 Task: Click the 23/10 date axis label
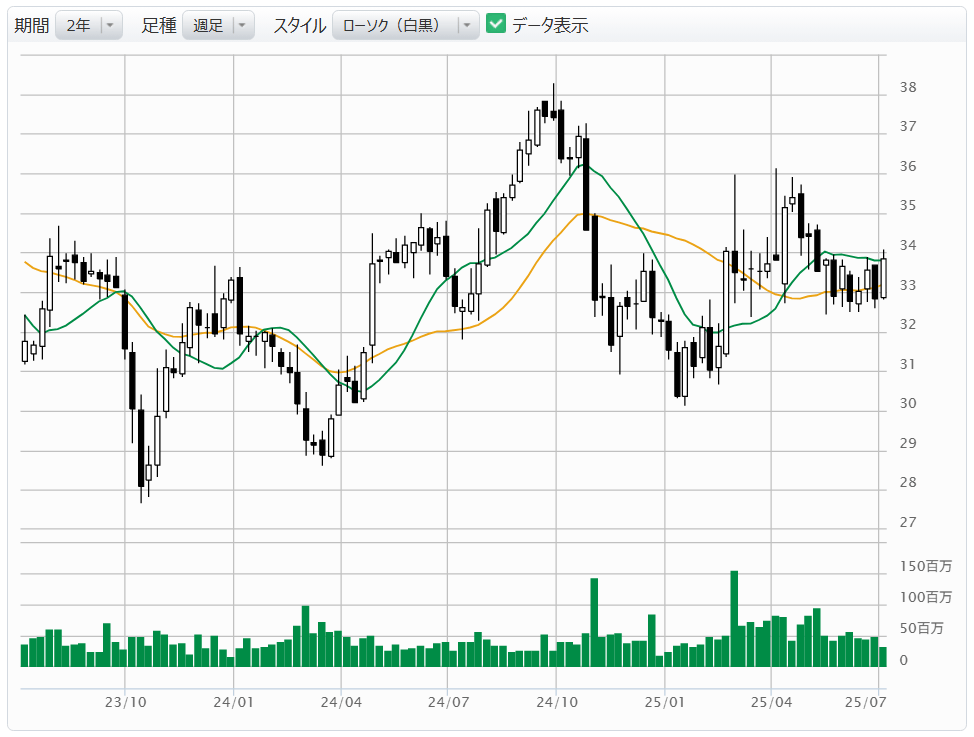tap(125, 702)
